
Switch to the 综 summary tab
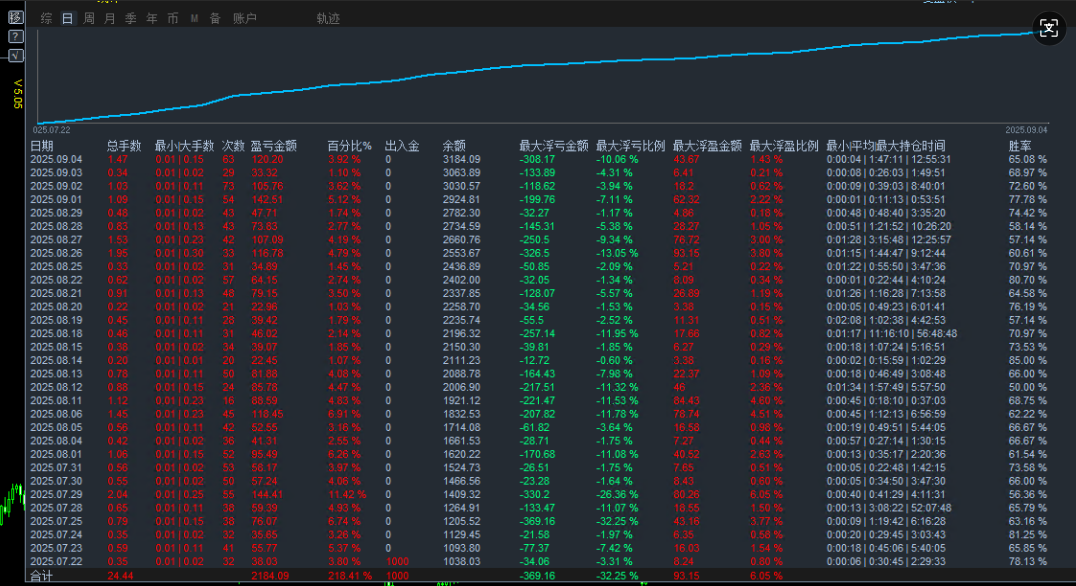pyautogui.click(x=46, y=18)
